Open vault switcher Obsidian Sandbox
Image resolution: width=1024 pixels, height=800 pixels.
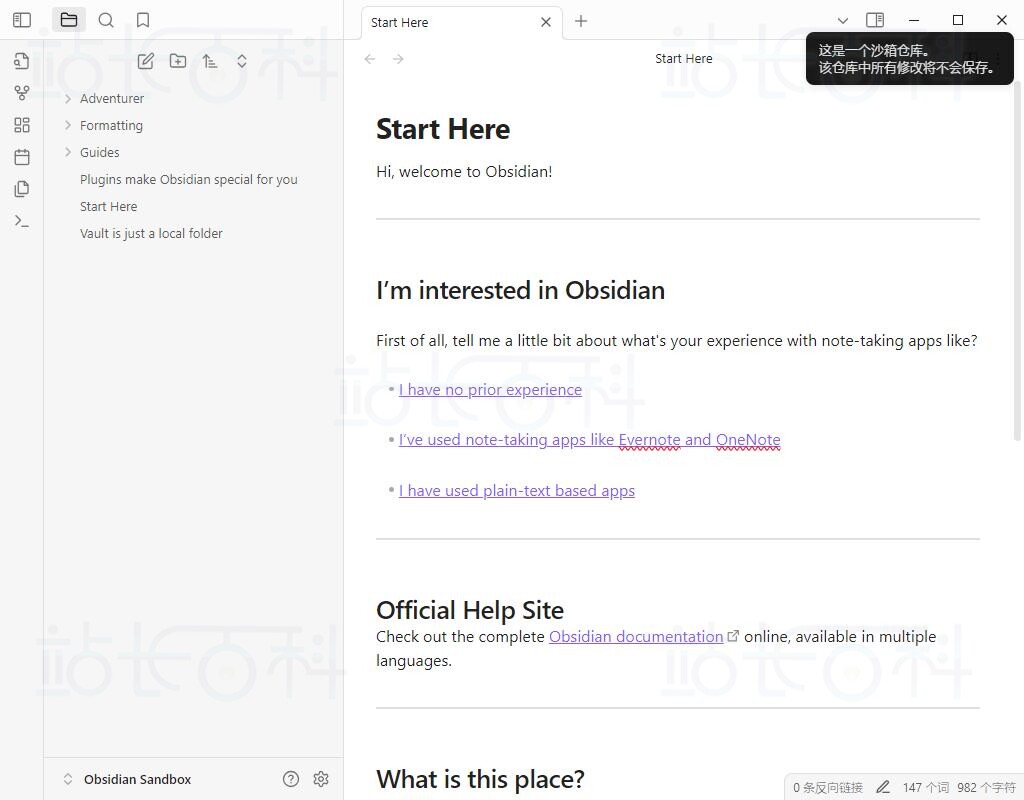[128, 779]
